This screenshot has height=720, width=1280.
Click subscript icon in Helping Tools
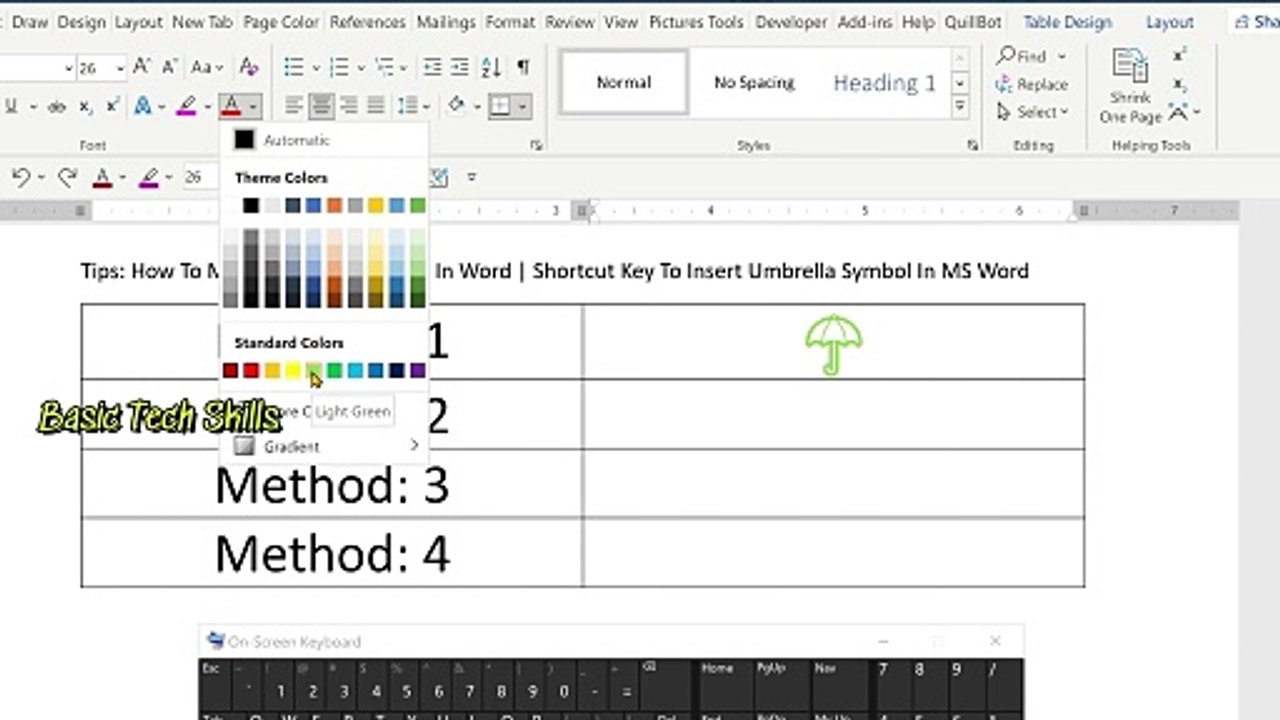1180,84
